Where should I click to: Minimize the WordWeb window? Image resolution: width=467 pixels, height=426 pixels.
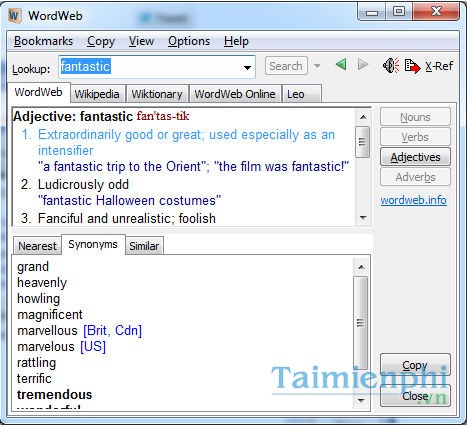click(372, 13)
